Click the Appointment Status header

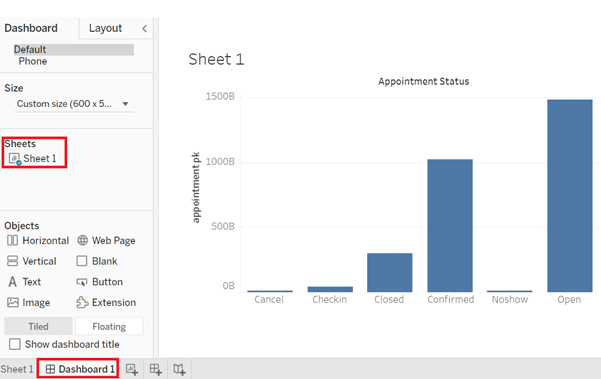click(424, 81)
